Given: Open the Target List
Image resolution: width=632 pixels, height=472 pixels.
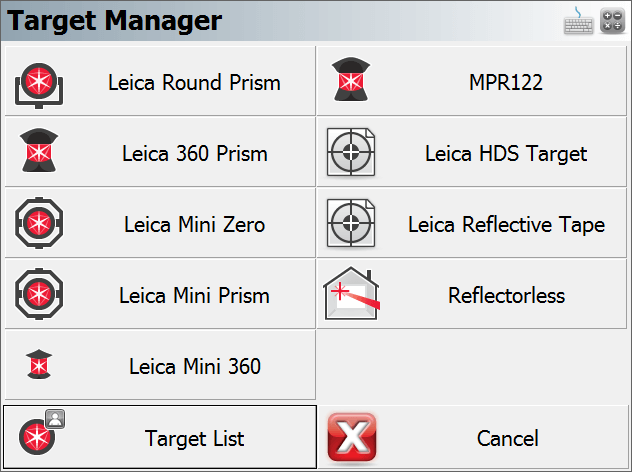Looking at the screenshot, I should click(x=160, y=437).
